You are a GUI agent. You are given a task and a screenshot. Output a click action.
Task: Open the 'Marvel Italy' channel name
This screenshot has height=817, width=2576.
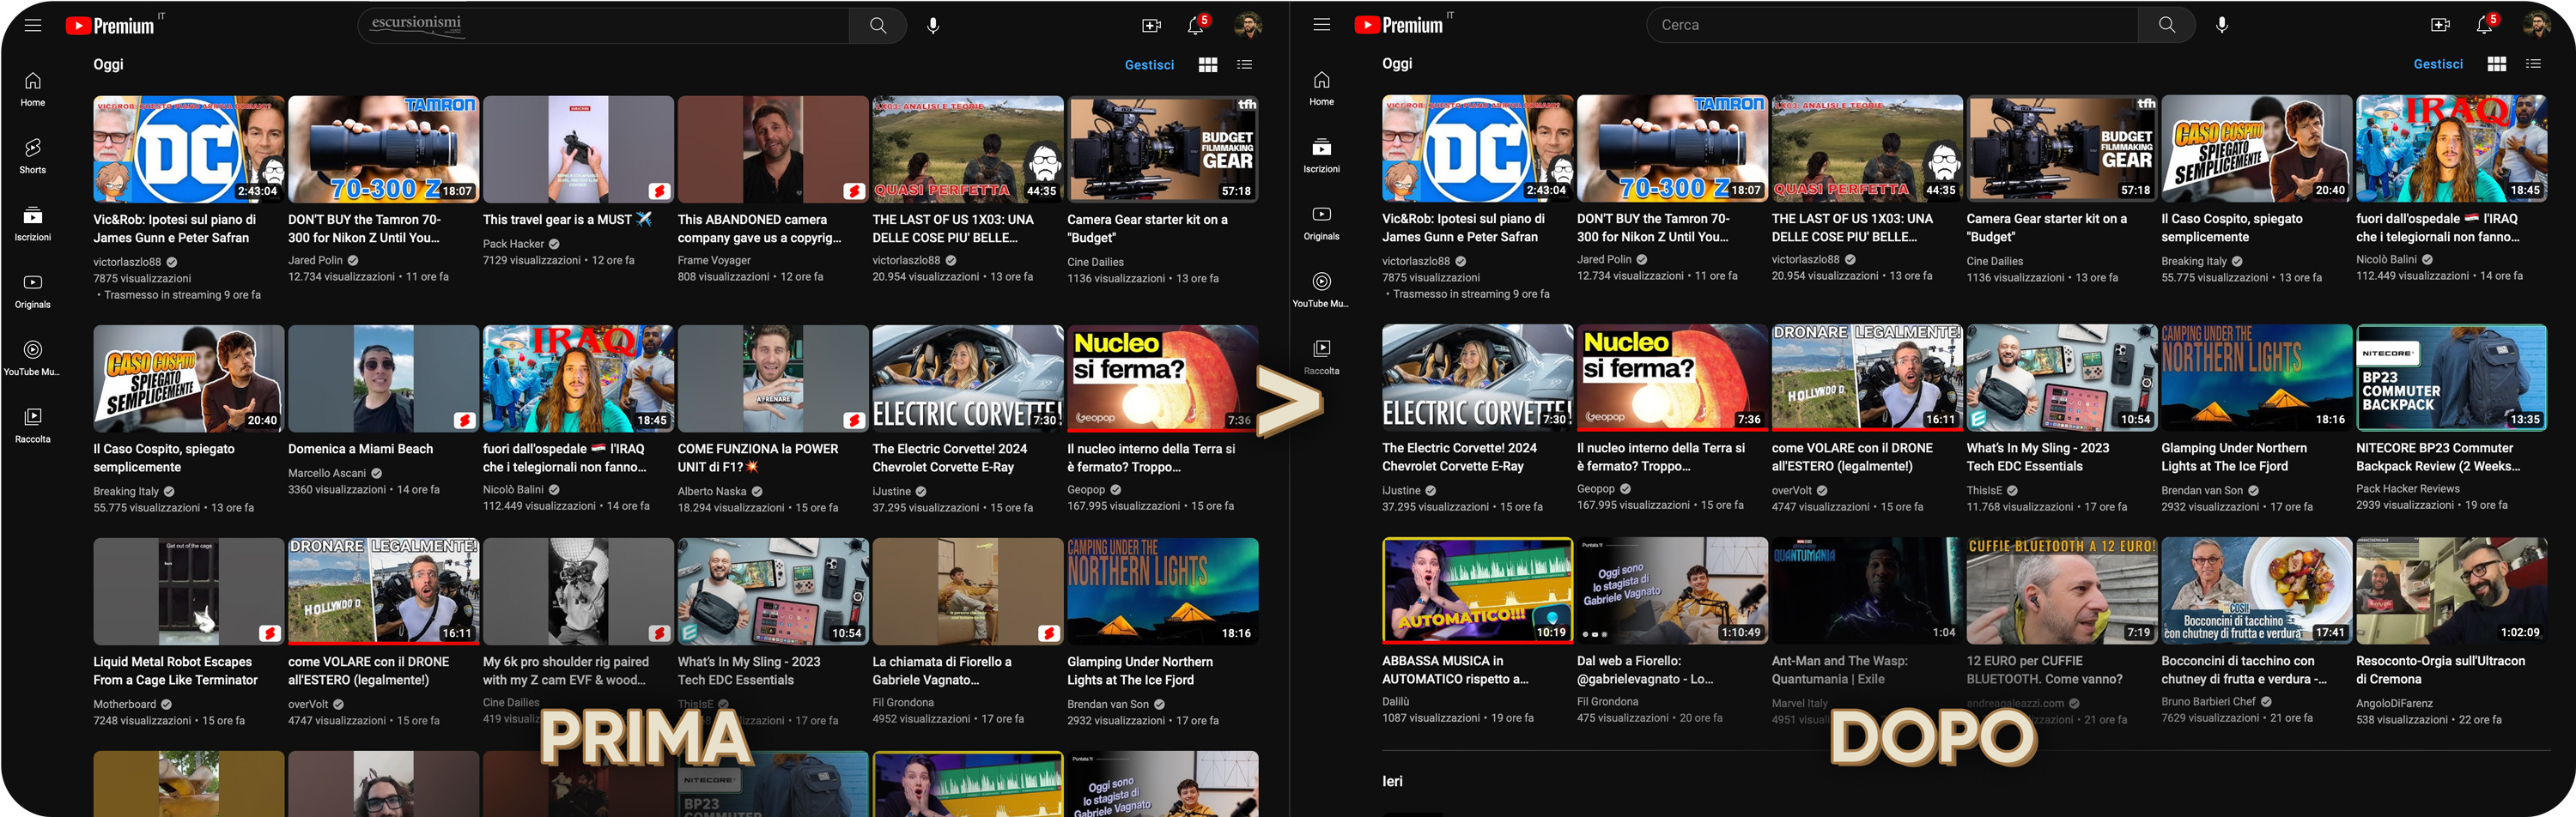click(1800, 704)
